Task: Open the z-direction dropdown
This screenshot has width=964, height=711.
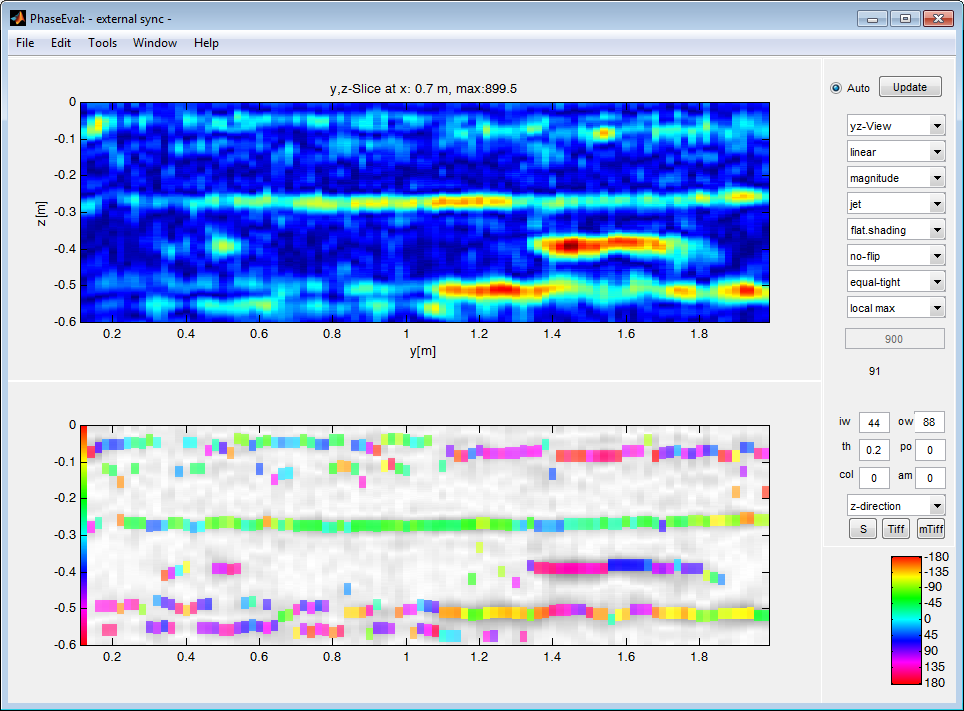Action: point(896,506)
